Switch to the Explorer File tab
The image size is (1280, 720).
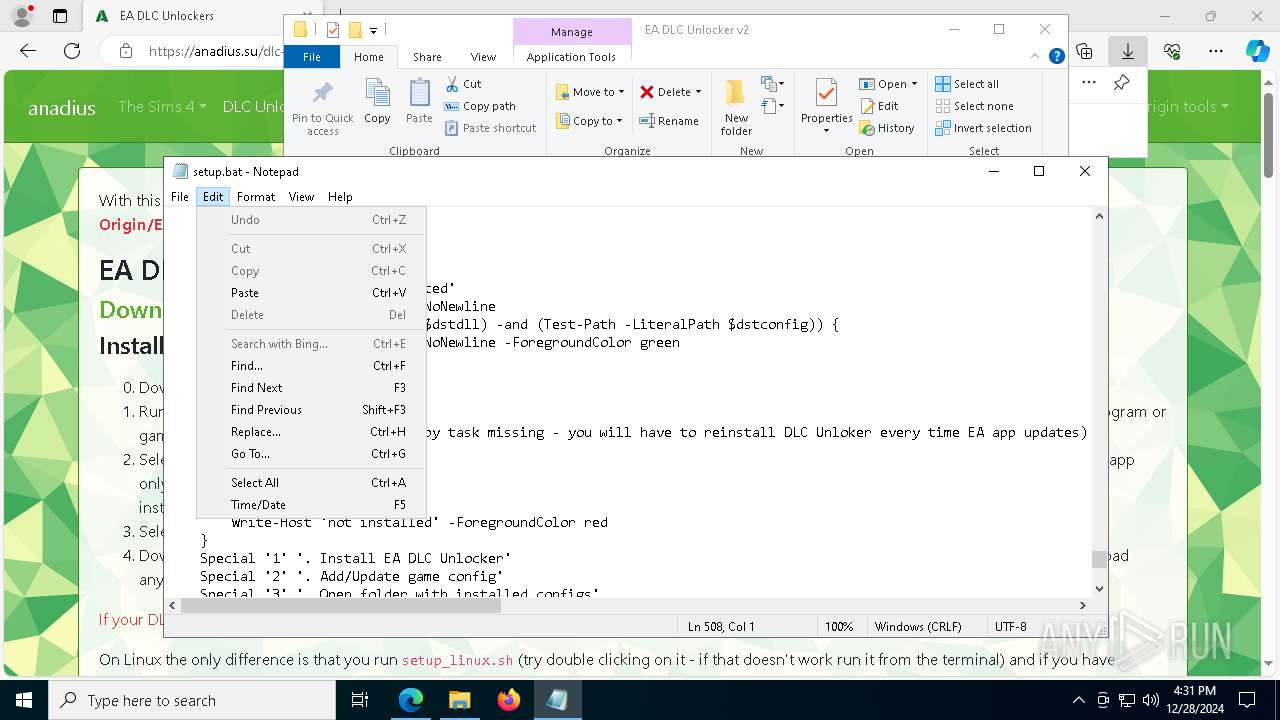click(312, 57)
